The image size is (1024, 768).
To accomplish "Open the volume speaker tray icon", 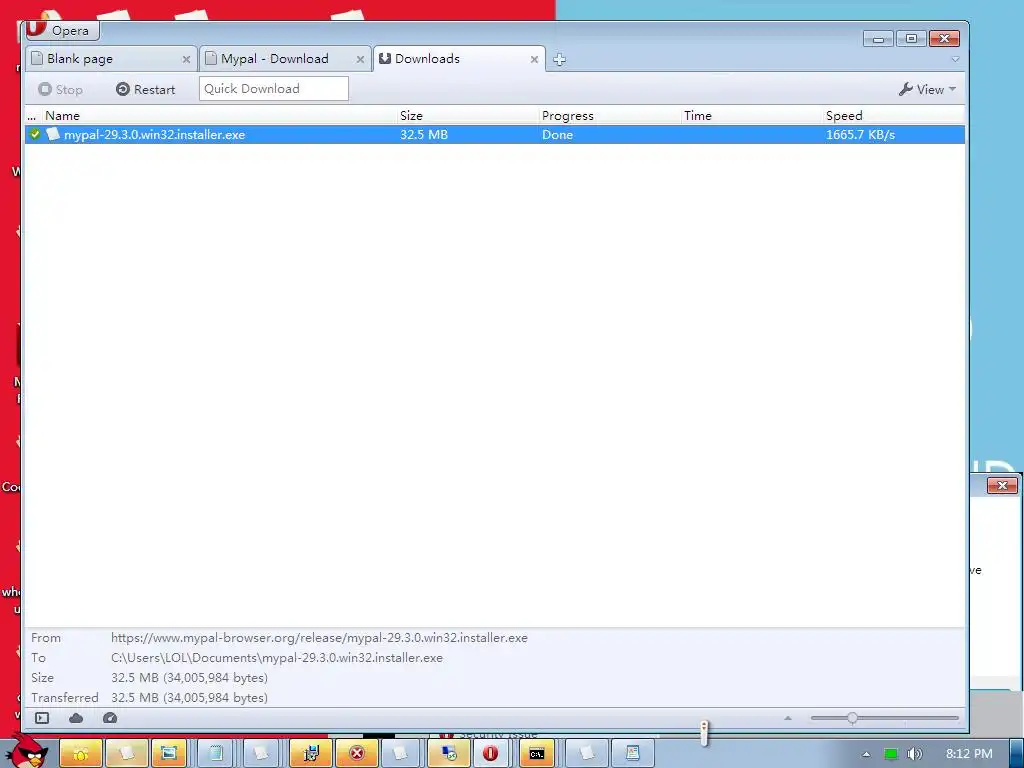I will [915, 754].
